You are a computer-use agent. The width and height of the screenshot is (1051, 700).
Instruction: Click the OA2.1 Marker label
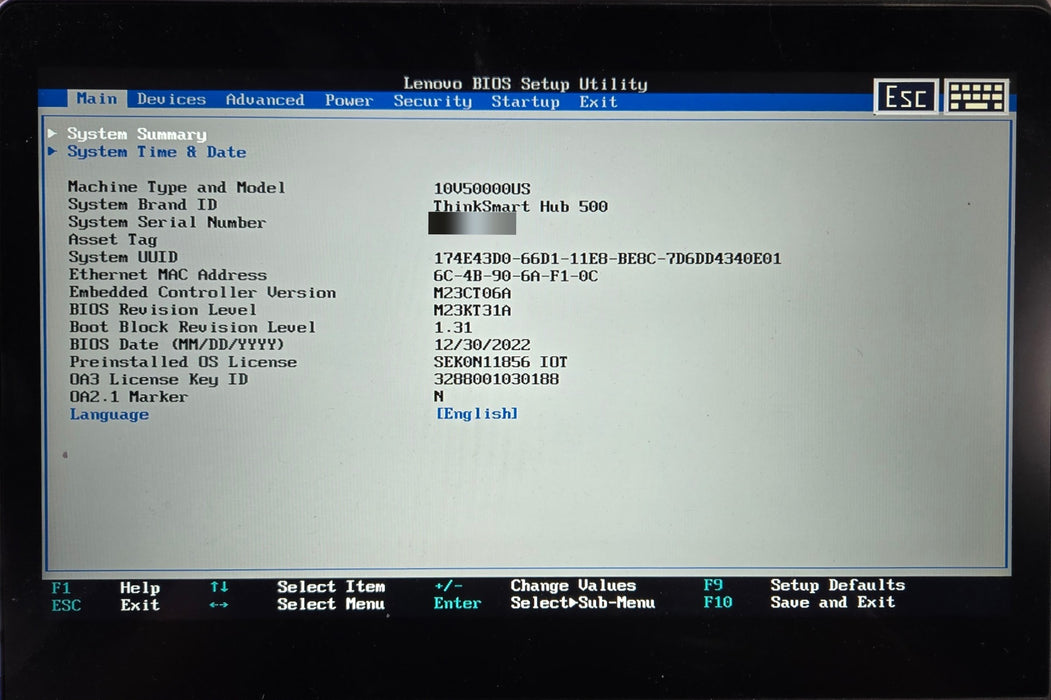point(129,397)
